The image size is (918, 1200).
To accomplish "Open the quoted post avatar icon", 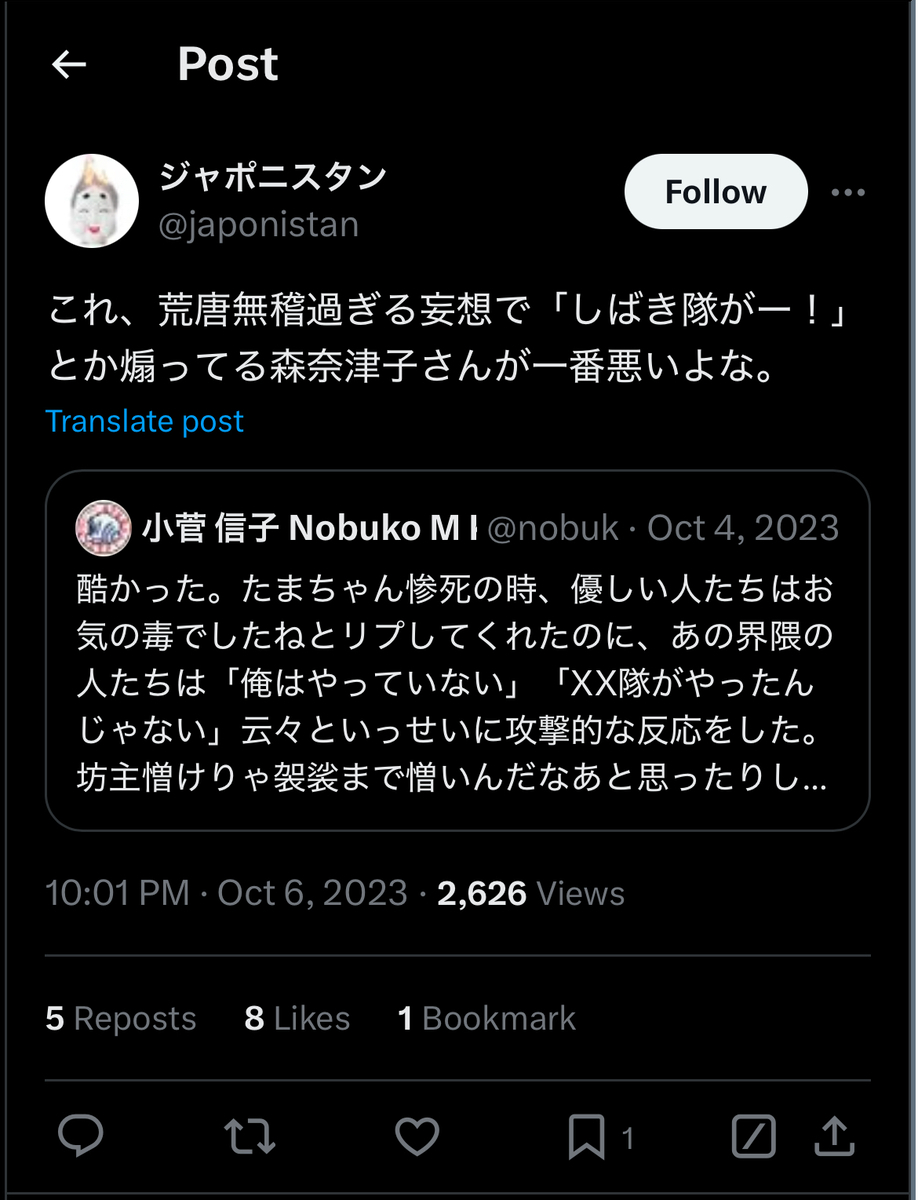I will (x=102, y=527).
